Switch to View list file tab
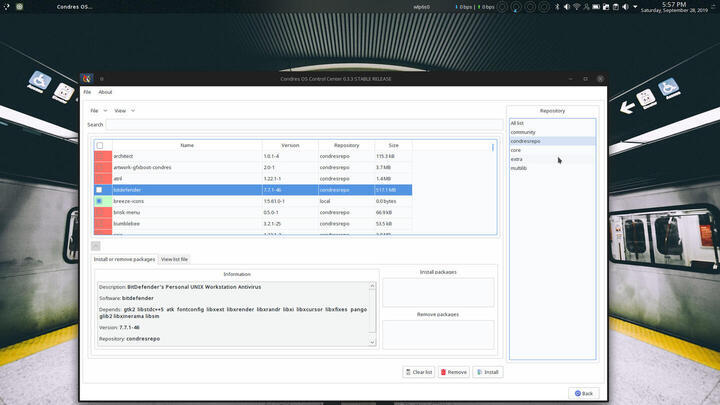 174,259
